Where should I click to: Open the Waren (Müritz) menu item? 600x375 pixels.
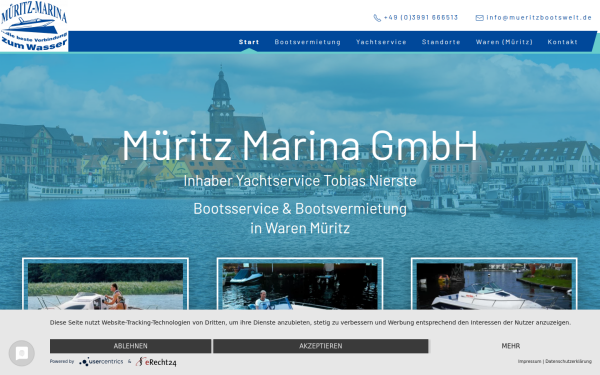pyautogui.click(x=504, y=42)
